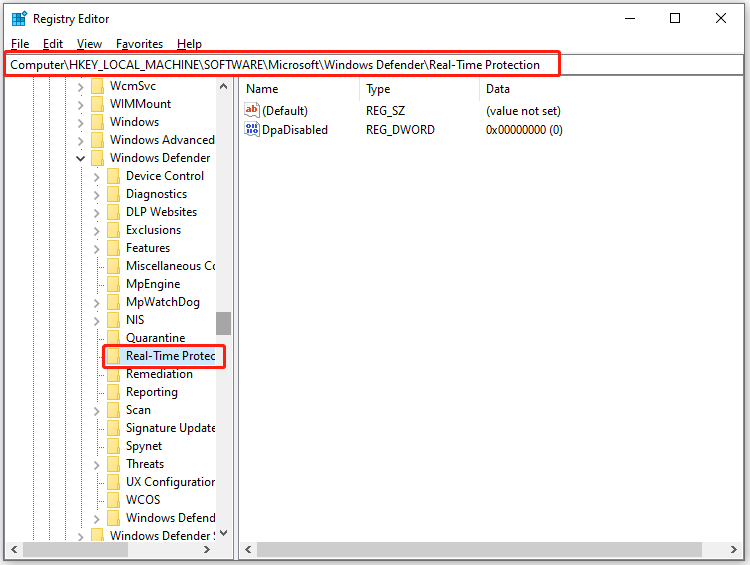Select the Remediation key label

click(159, 374)
